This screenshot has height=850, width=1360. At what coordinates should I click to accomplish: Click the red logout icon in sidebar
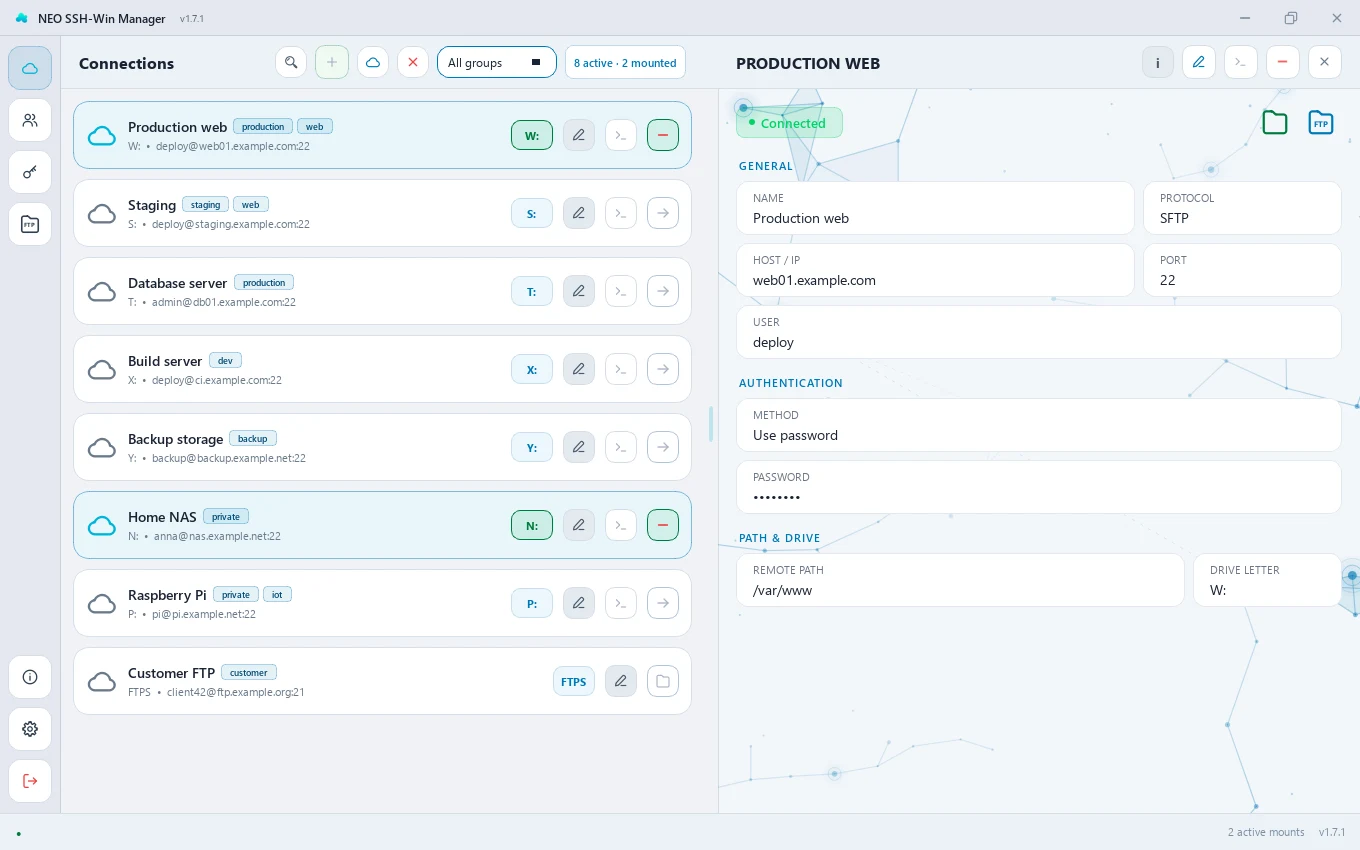tap(30, 781)
